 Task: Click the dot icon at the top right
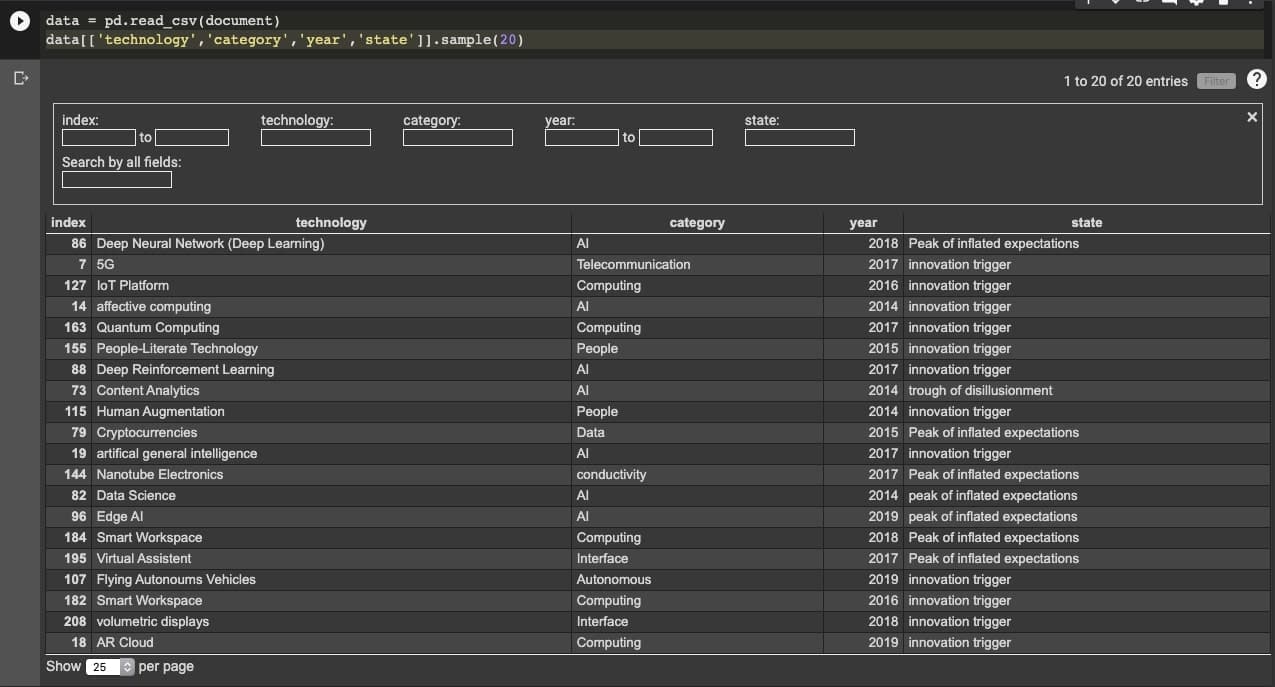click(1251, 5)
